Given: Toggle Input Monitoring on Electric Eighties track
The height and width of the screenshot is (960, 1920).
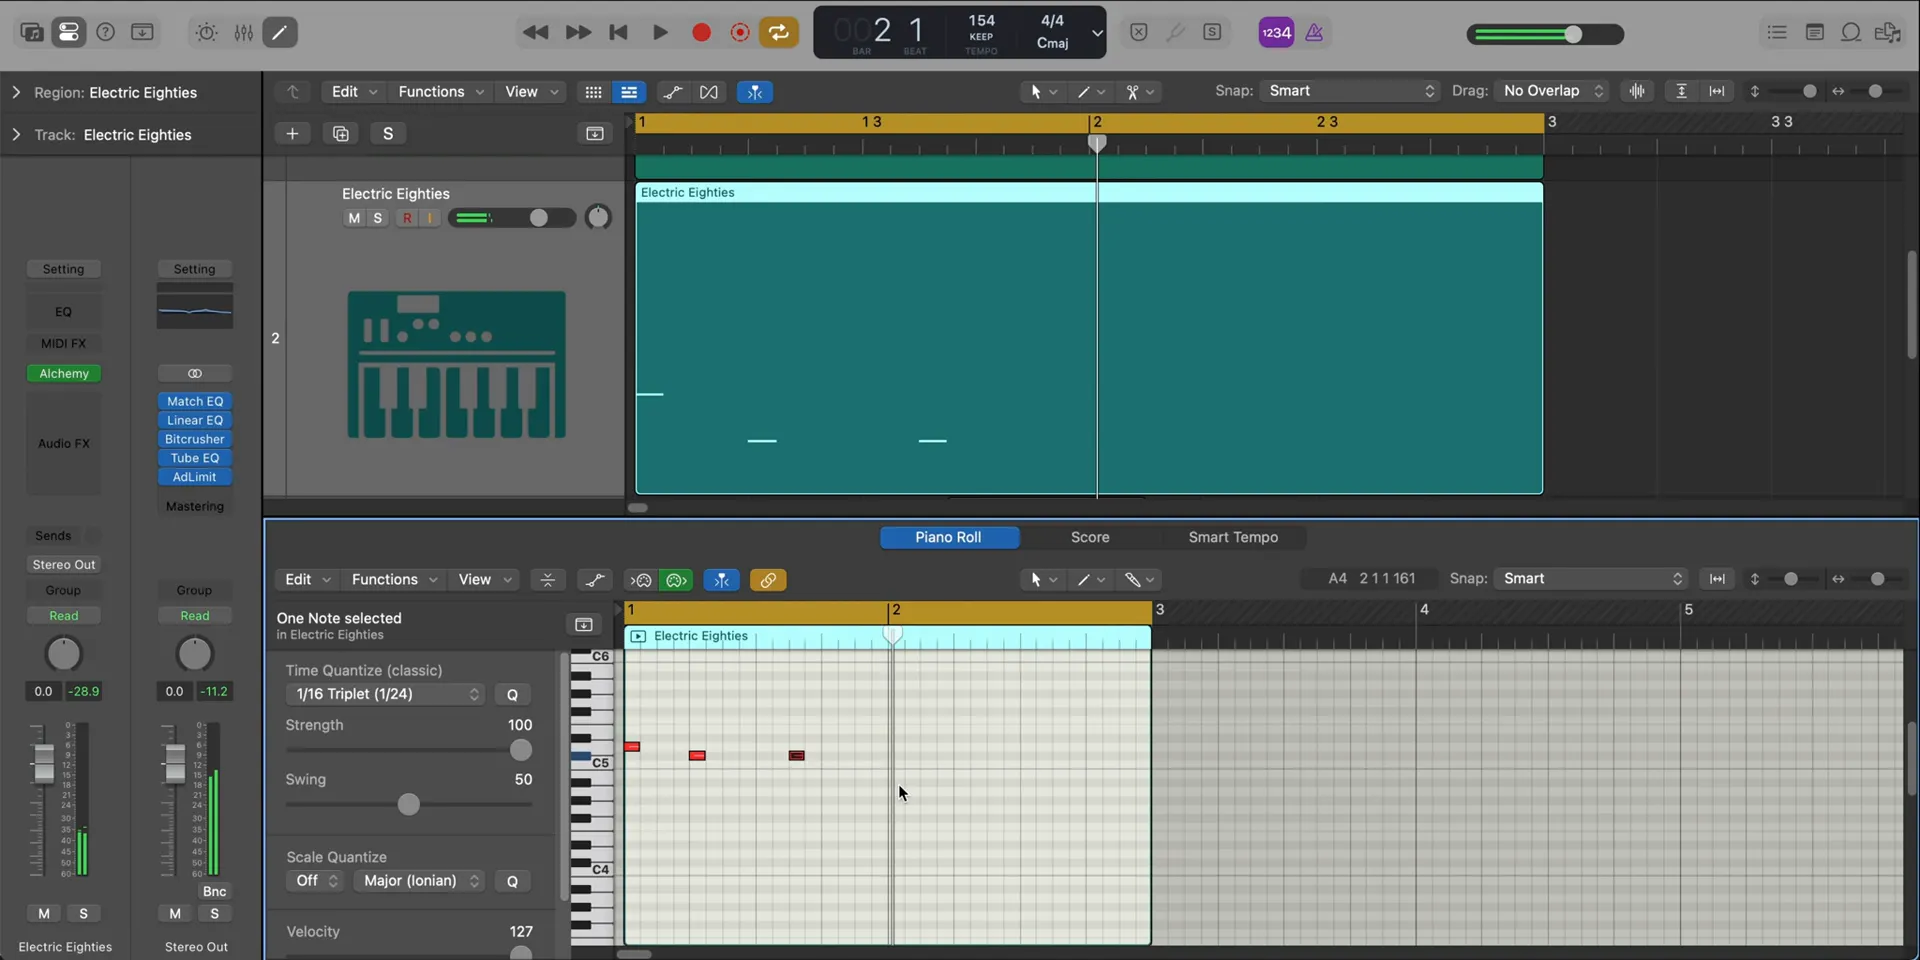Looking at the screenshot, I should [430, 218].
